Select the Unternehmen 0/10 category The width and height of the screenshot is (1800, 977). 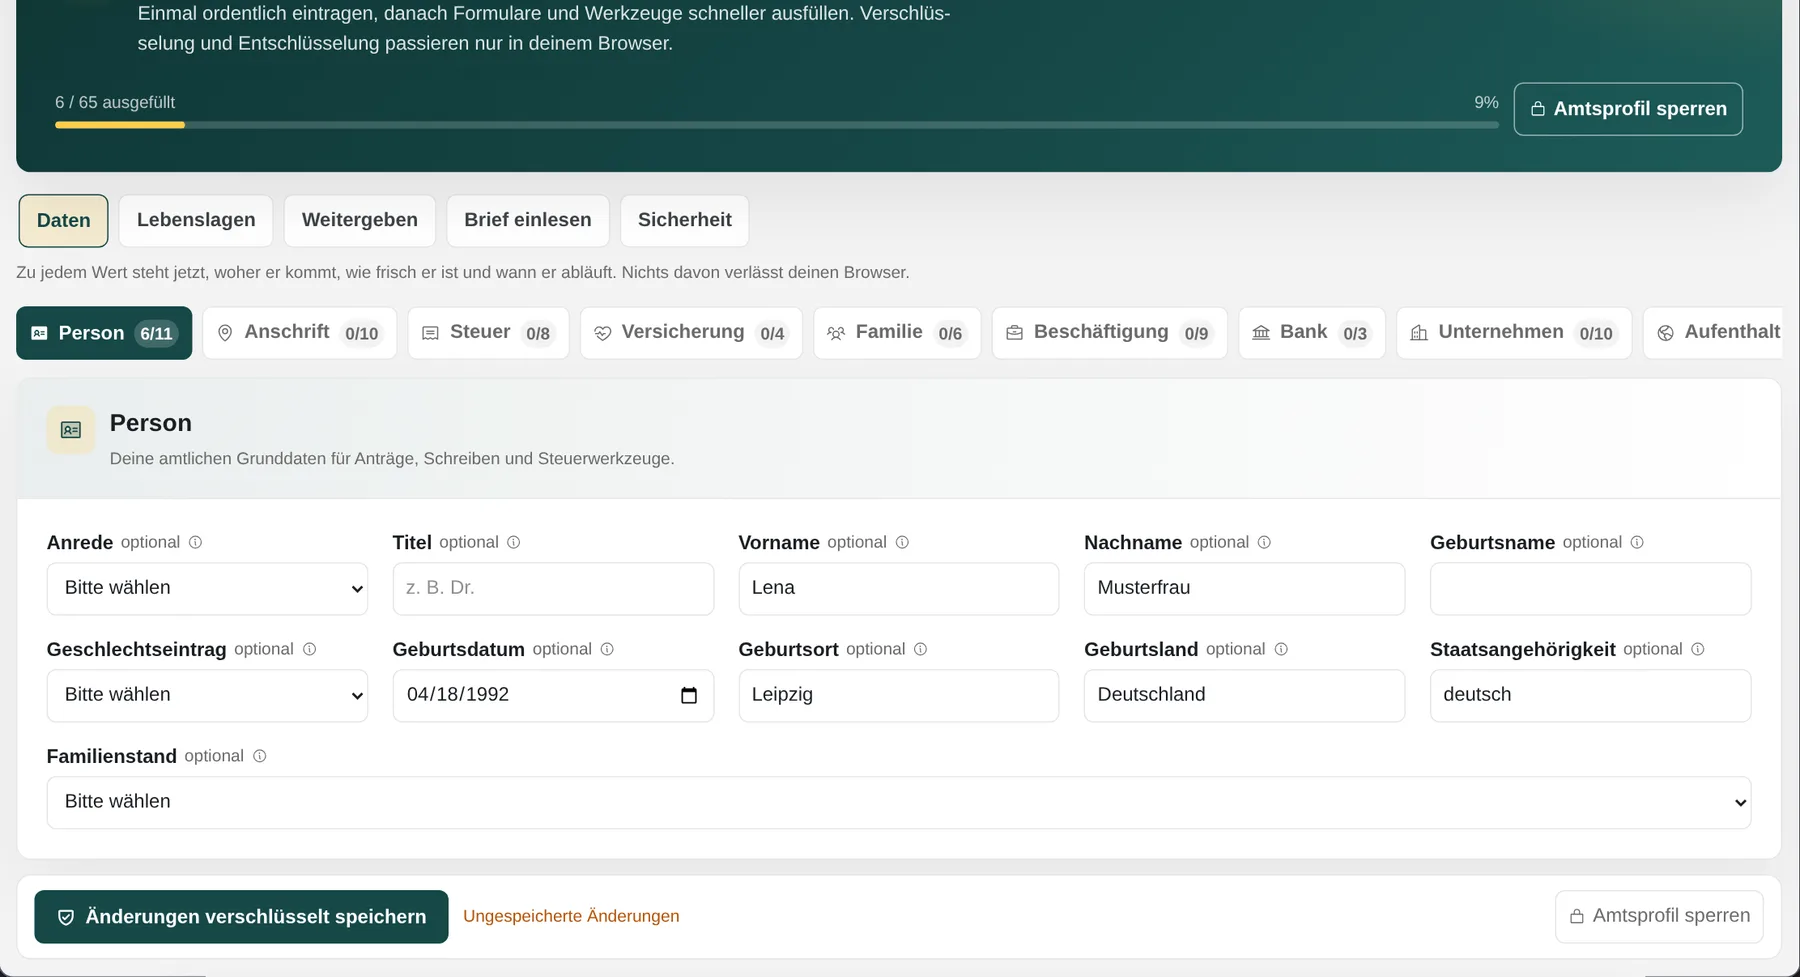(1514, 333)
